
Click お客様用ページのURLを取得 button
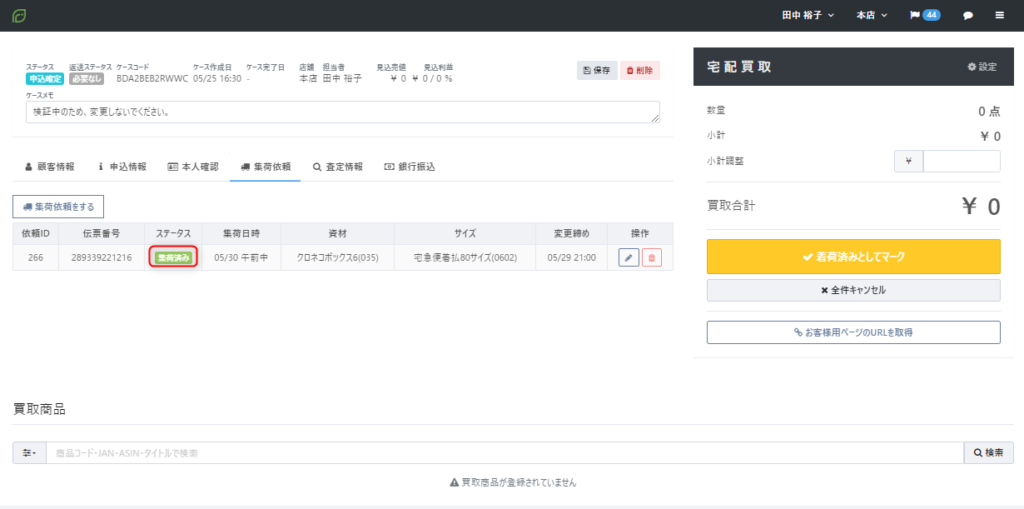pos(854,332)
